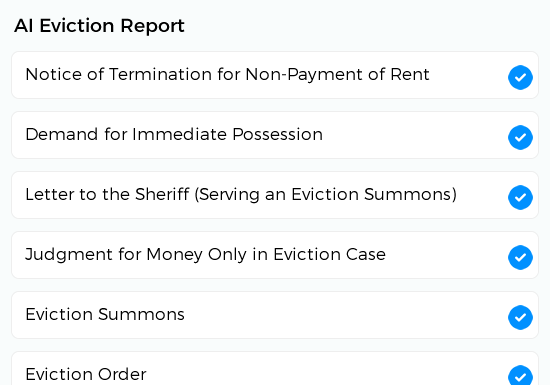Select the Non-Payment of Rent notice card
This screenshot has height=385, width=550.
pyautogui.click(x=275, y=75)
